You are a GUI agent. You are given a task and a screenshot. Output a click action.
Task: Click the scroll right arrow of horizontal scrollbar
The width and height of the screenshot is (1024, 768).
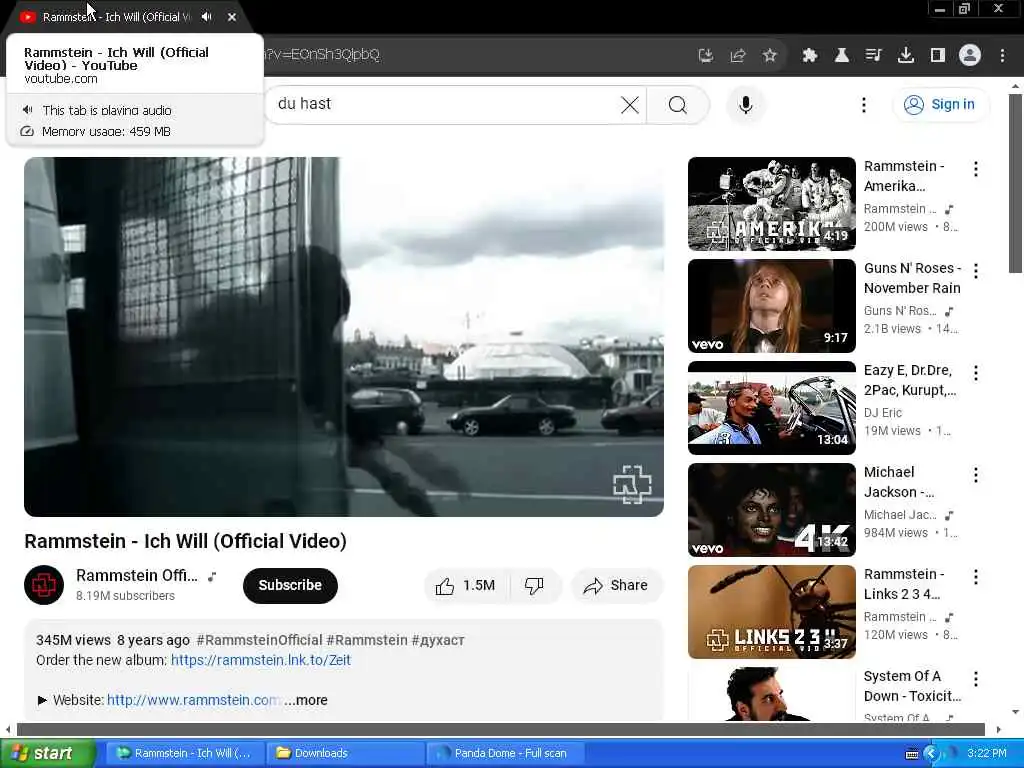999,729
